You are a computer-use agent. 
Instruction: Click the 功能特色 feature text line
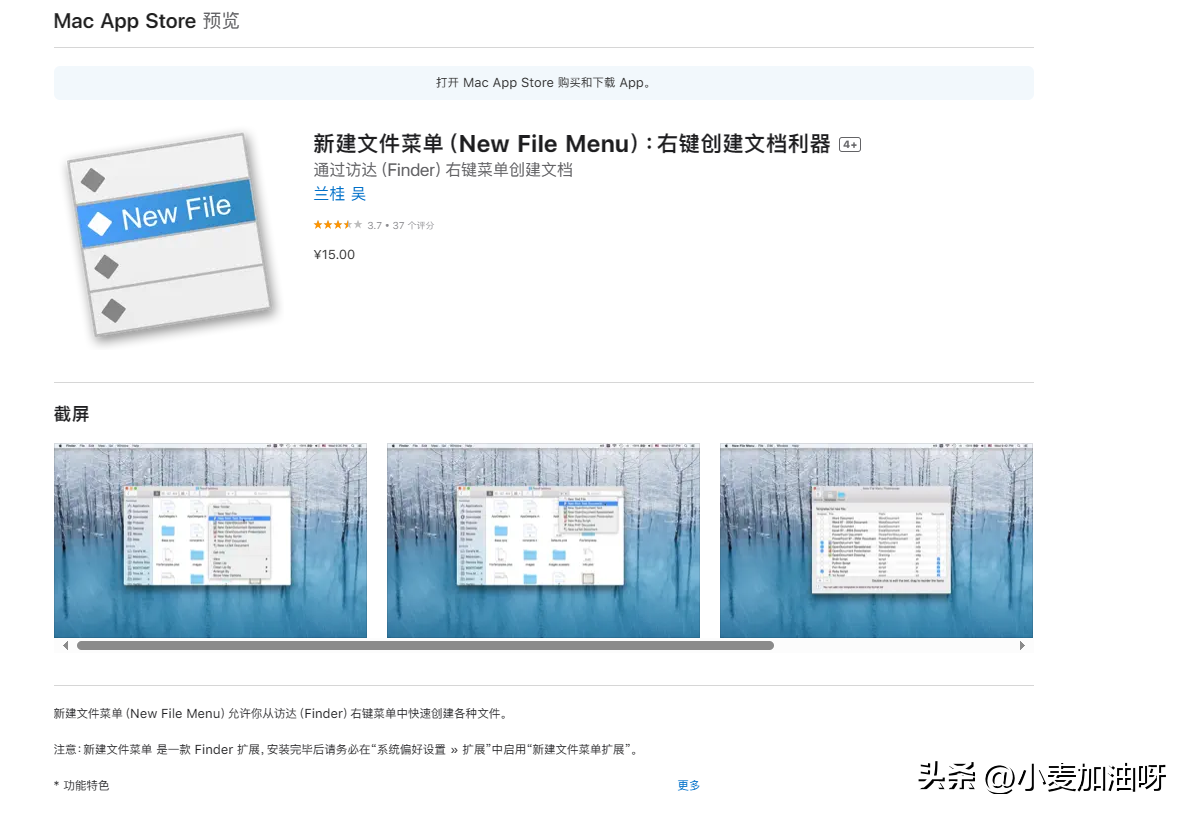(x=85, y=785)
